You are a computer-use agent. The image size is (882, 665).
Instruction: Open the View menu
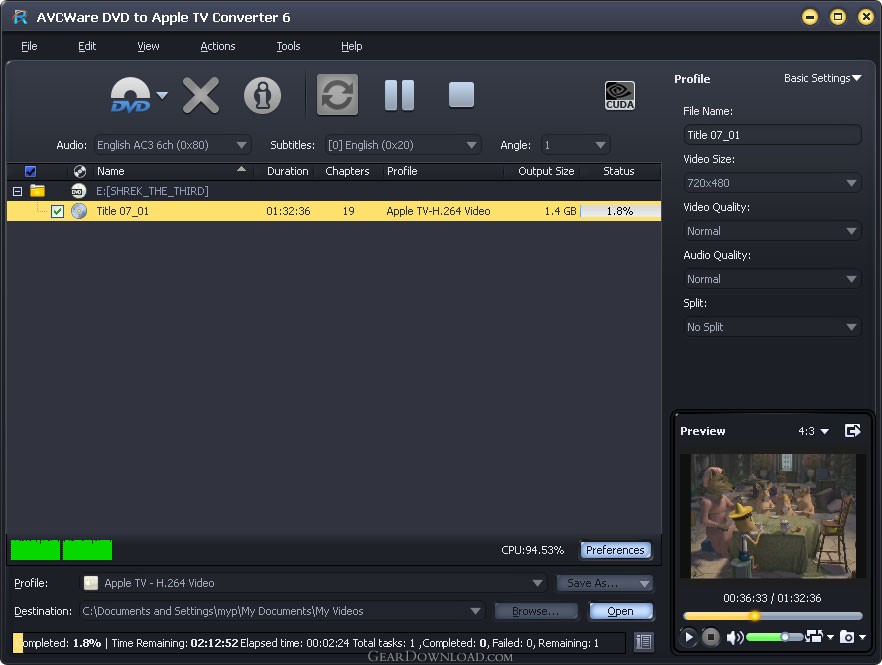(148, 46)
